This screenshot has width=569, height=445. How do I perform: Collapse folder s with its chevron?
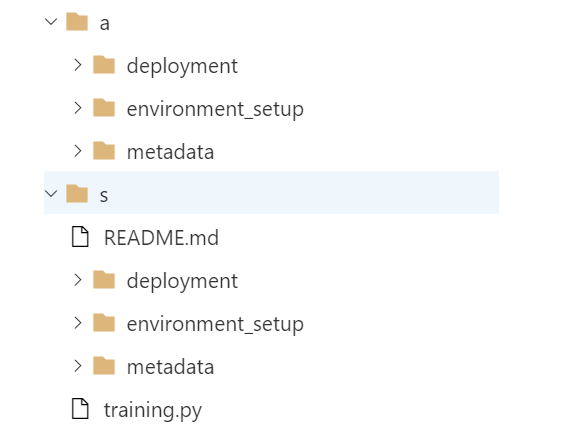51,193
